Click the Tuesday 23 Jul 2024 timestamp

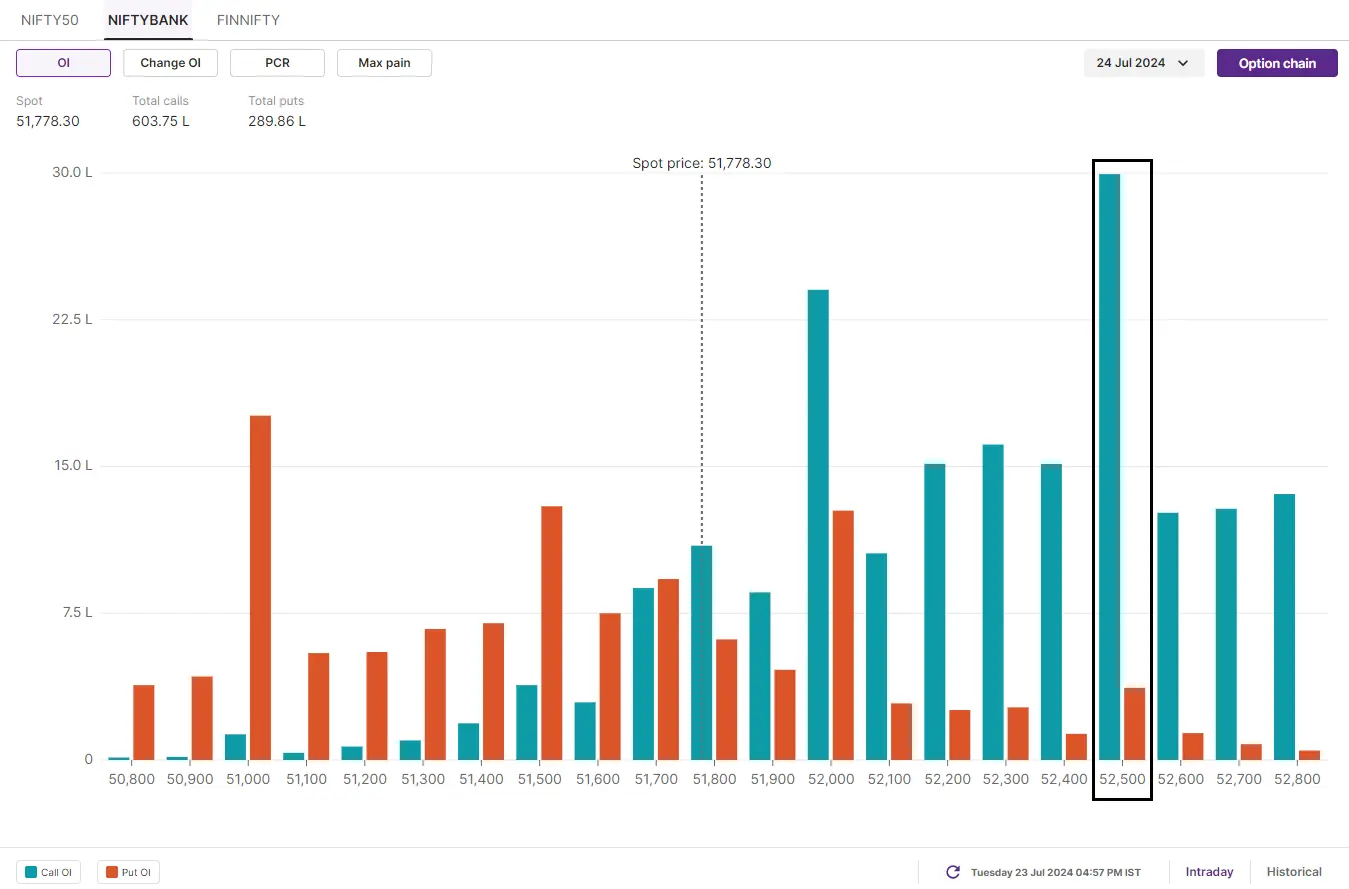(1056, 872)
